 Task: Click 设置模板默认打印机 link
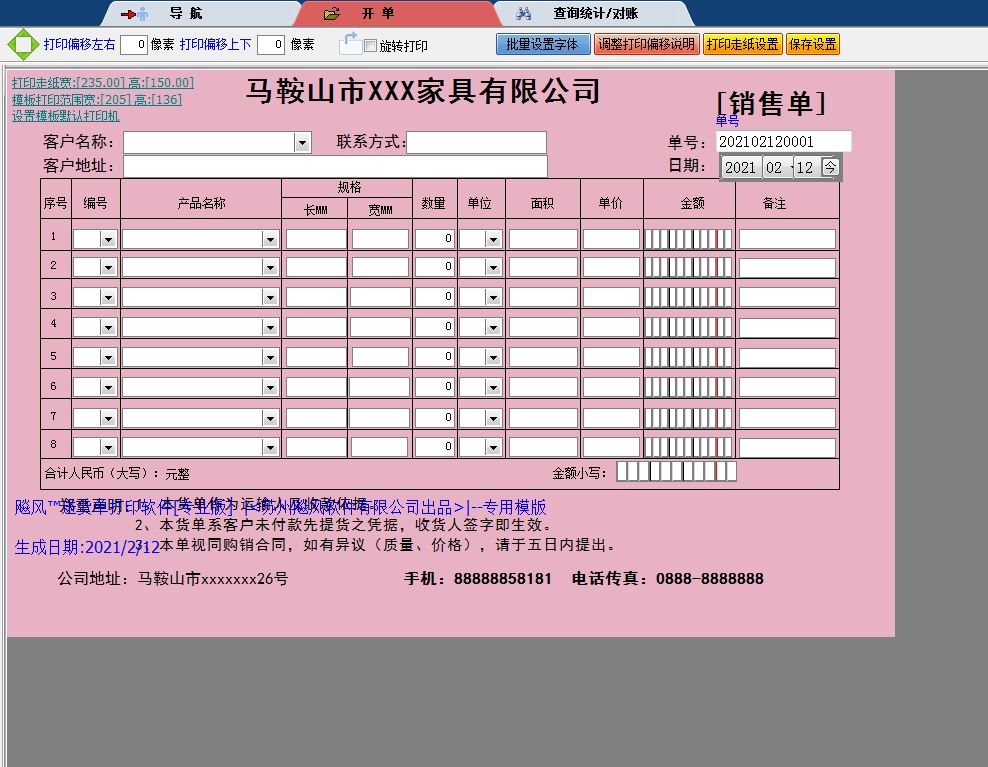pyautogui.click(x=66, y=116)
